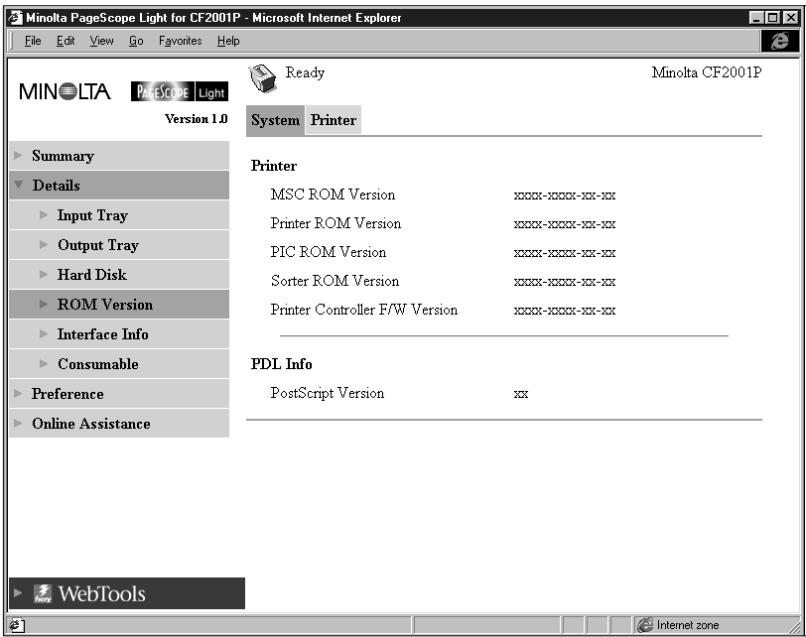Viewport: 806px width, 637px height.
Task: Select the Details menu entry
Action: click(x=56, y=185)
